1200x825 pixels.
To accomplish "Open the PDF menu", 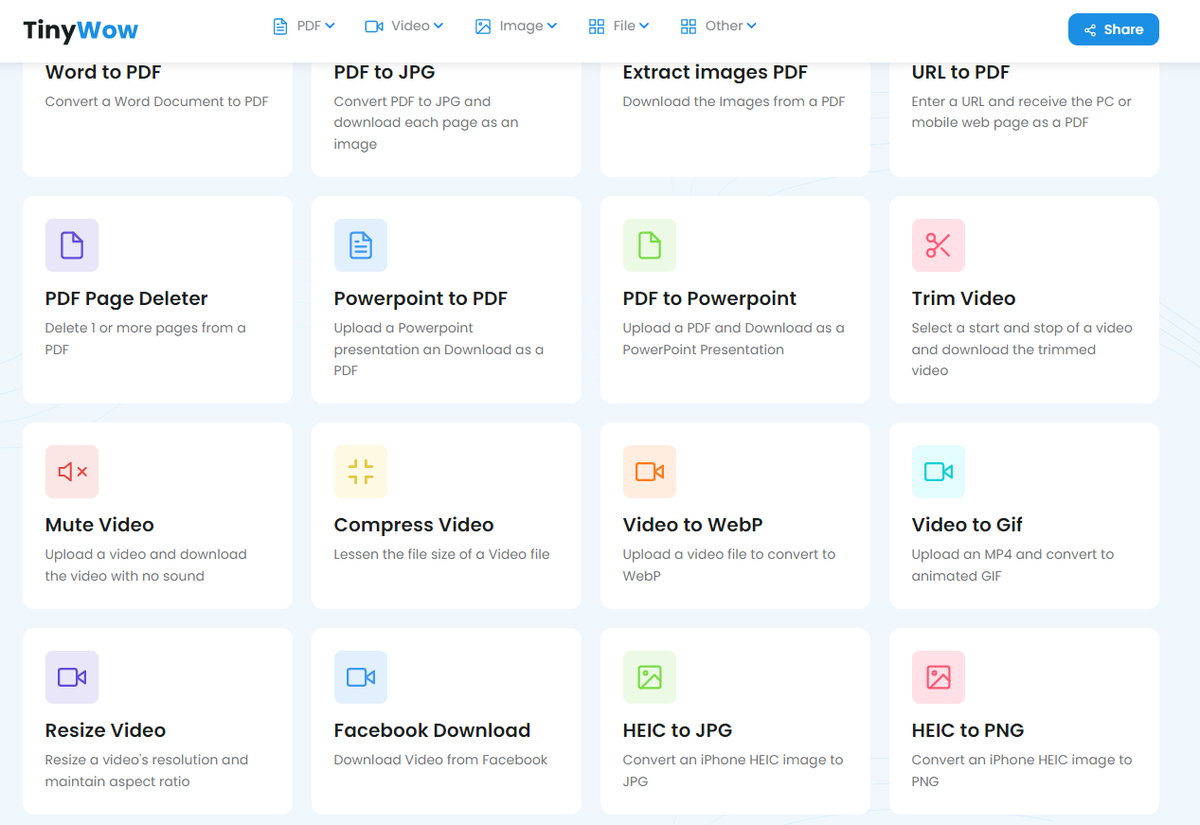I will [x=304, y=26].
